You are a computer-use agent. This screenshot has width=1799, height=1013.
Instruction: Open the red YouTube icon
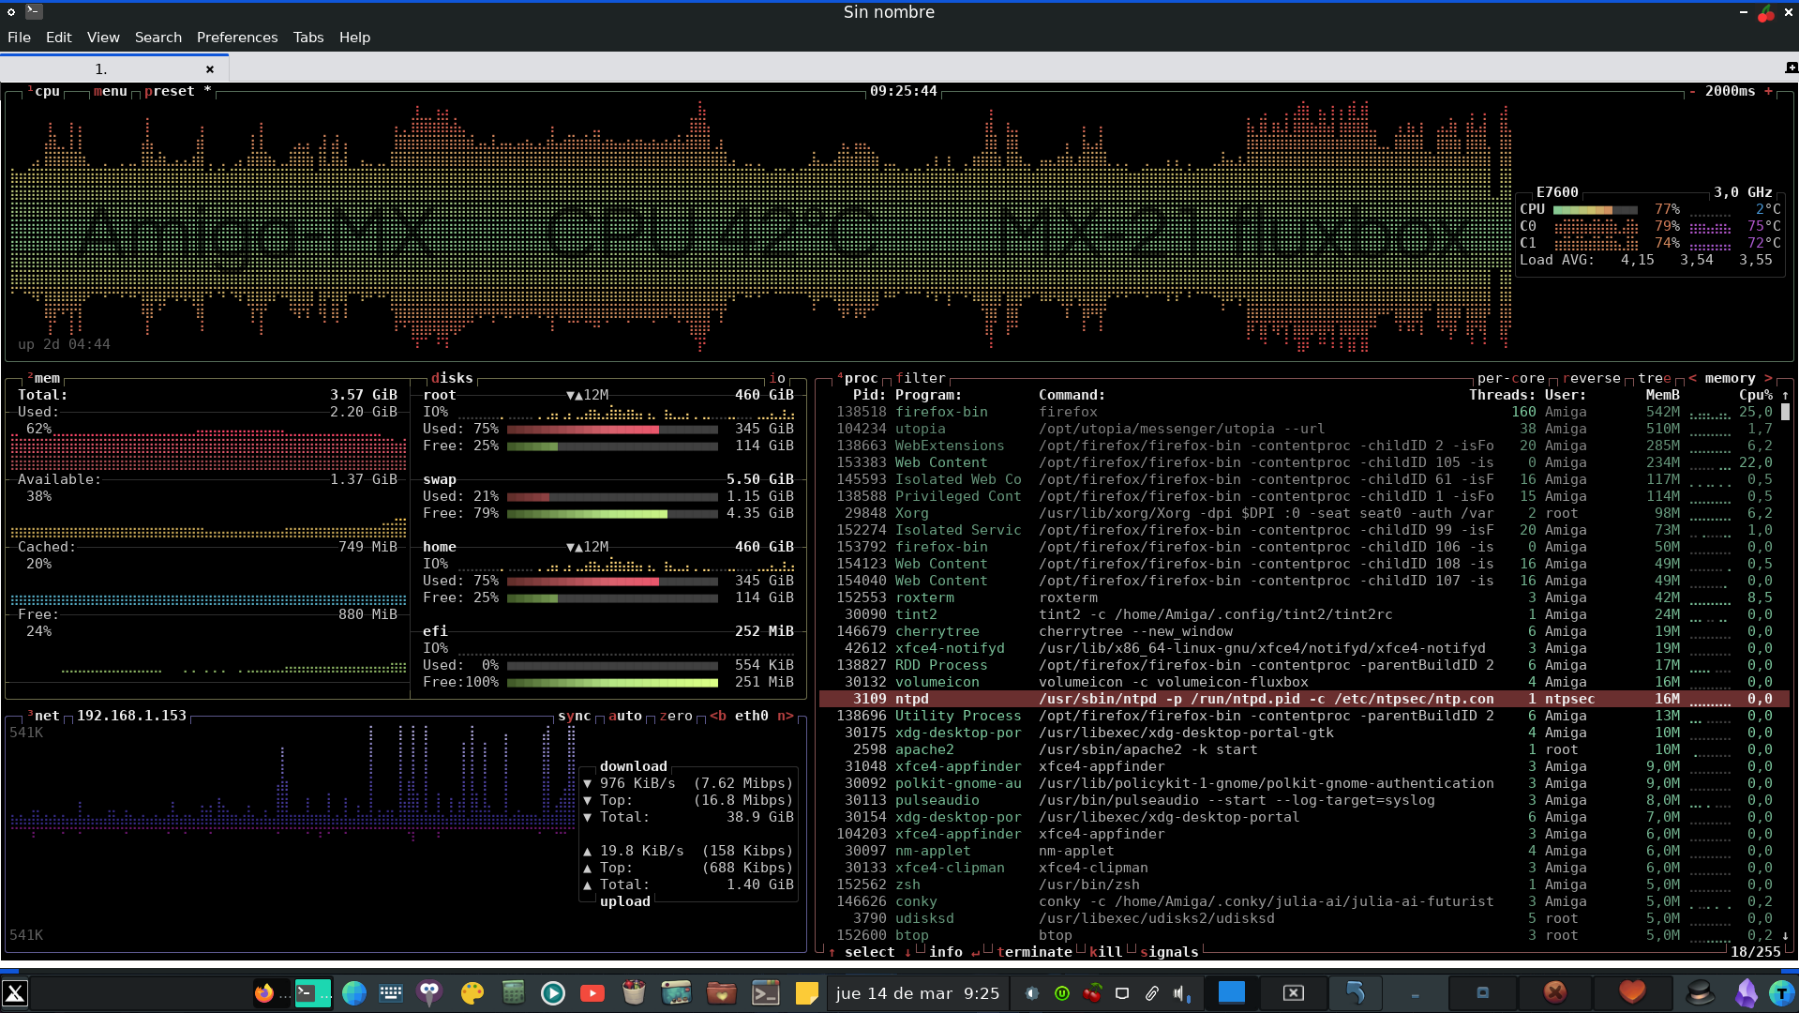click(x=593, y=992)
